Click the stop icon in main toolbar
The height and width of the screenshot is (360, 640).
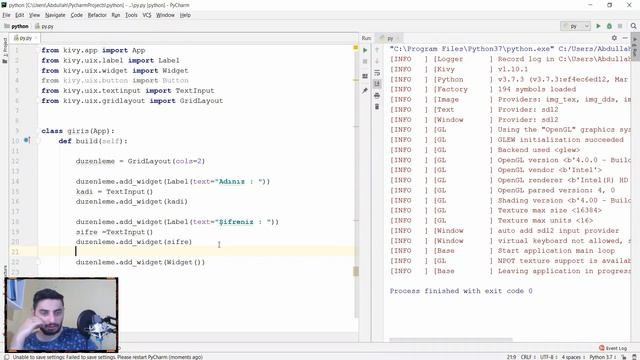(620, 26)
